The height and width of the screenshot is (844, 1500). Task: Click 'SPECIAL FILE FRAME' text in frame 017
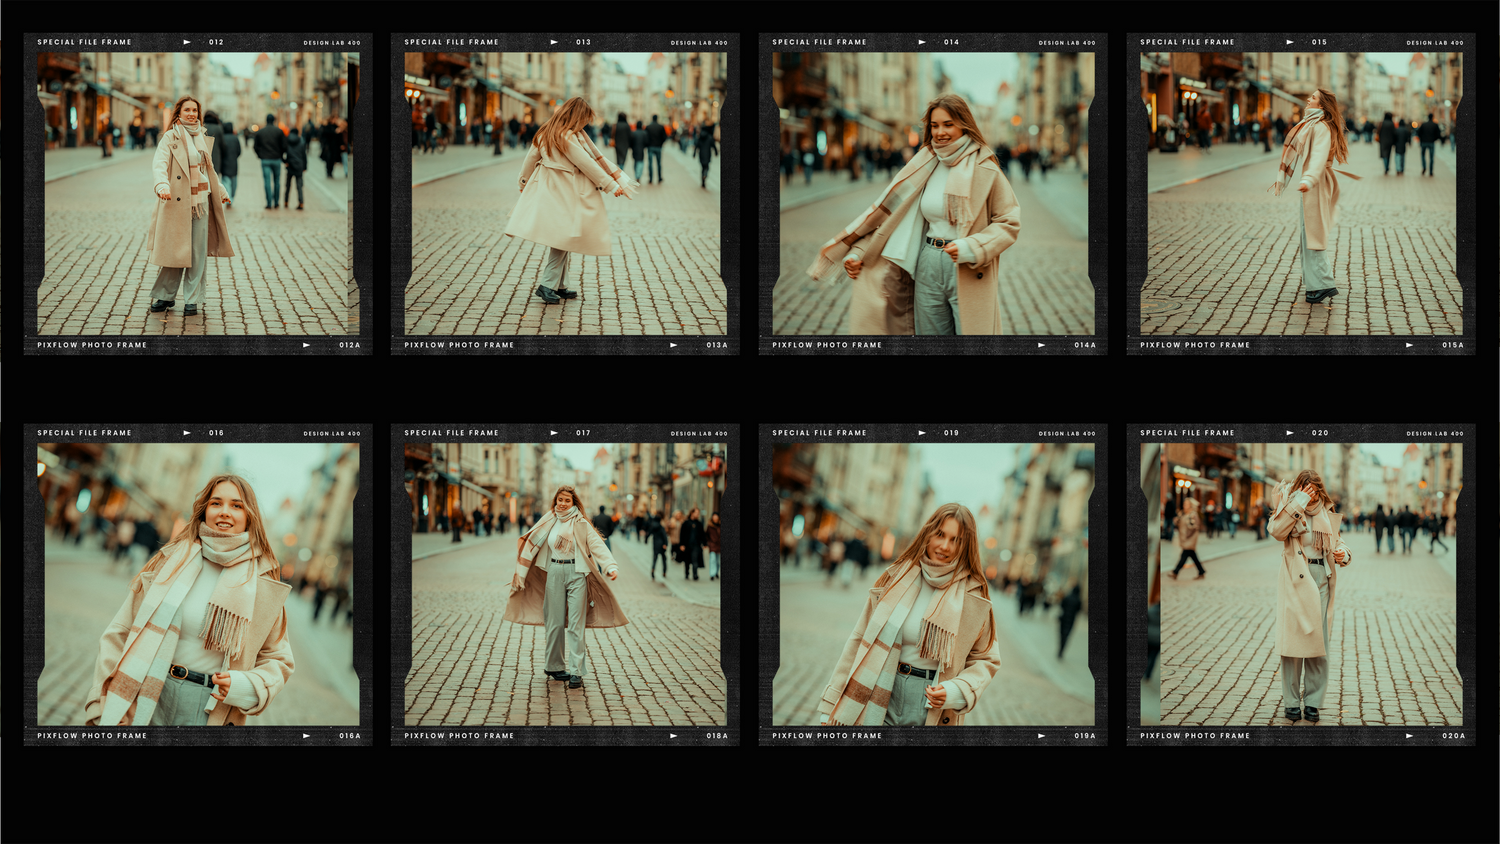451,433
